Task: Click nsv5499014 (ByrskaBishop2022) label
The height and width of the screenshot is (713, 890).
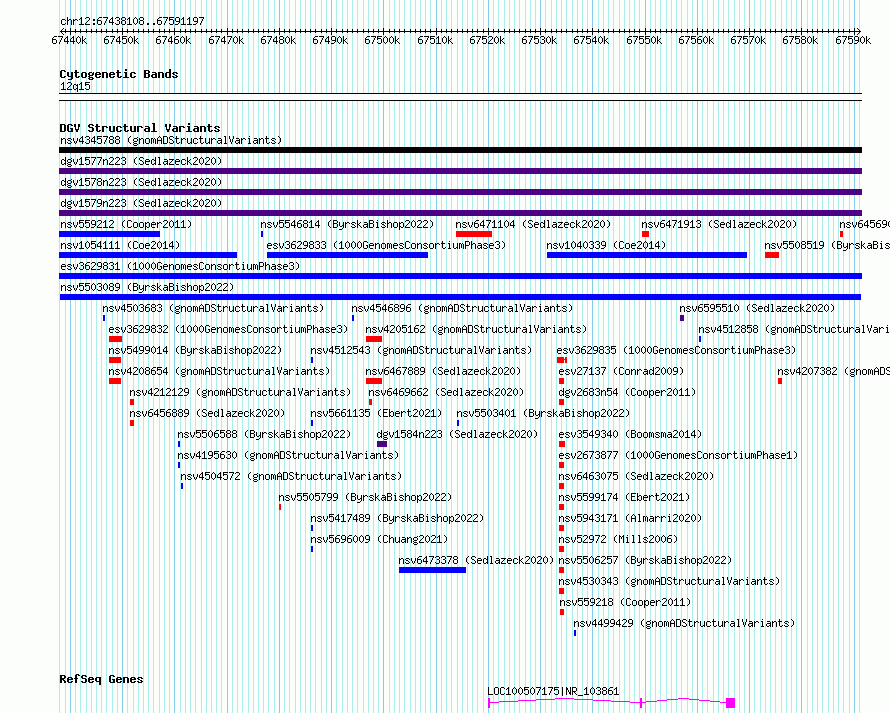Action: click(195, 350)
